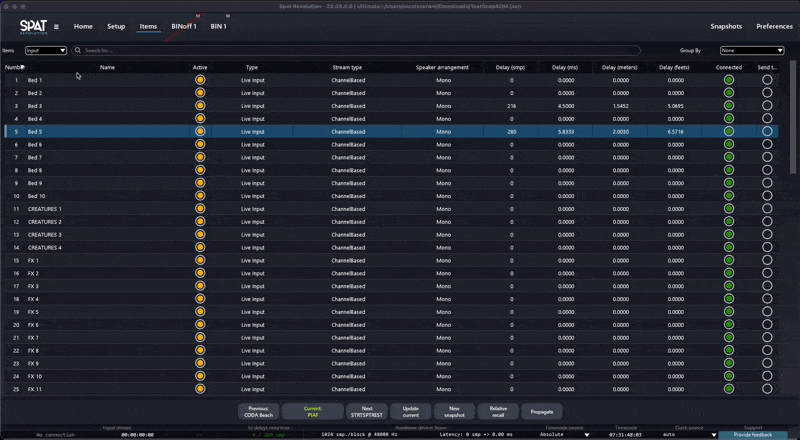Screen dimensions: 800x440
Task: Toggle Active state of CREATURES 1
Action: (200, 209)
